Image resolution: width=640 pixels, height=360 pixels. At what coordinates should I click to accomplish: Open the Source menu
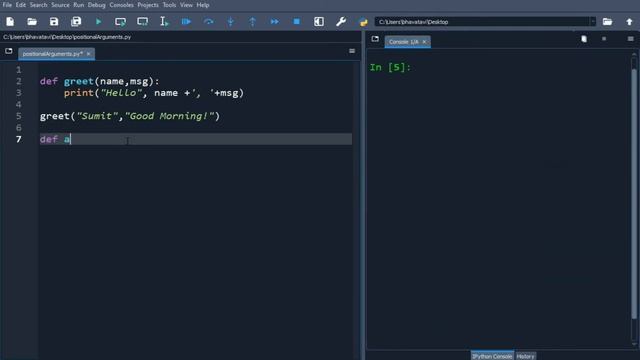(60, 5)
